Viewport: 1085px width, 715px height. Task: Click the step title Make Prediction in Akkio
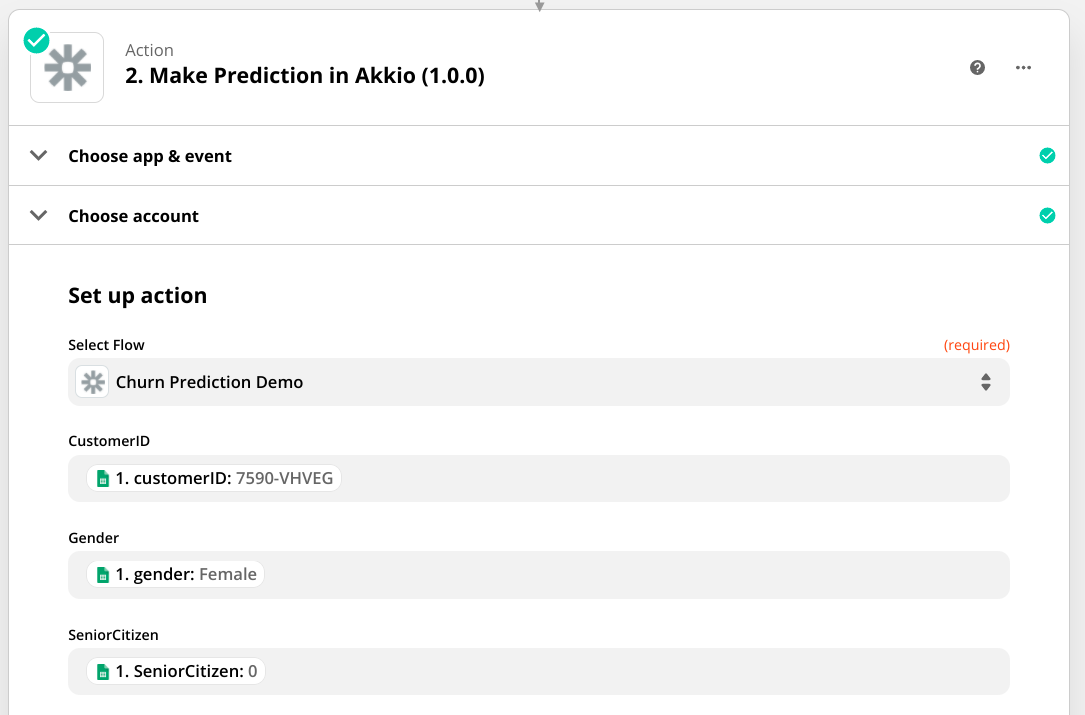coord(305,76)
